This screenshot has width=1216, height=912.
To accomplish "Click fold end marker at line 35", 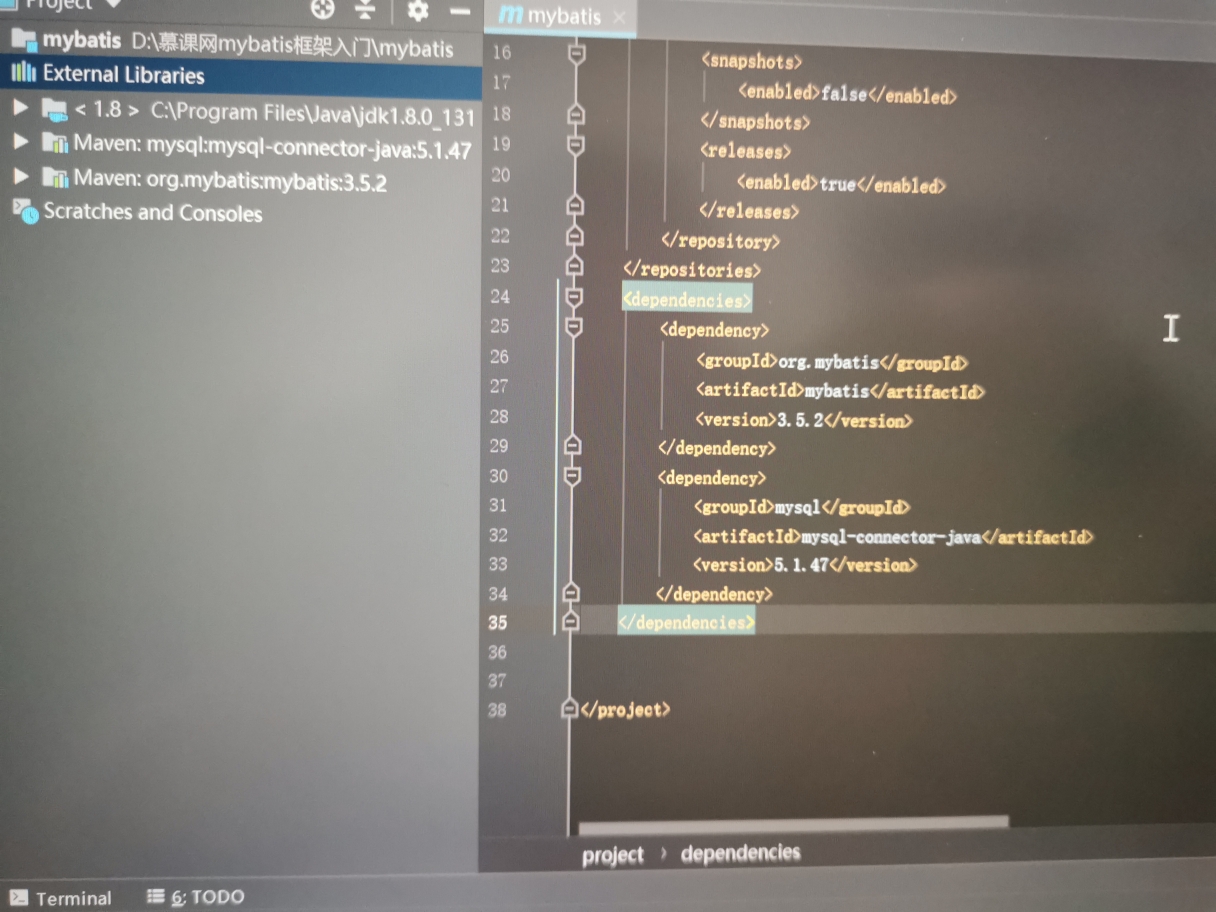I will coord(570,621).
